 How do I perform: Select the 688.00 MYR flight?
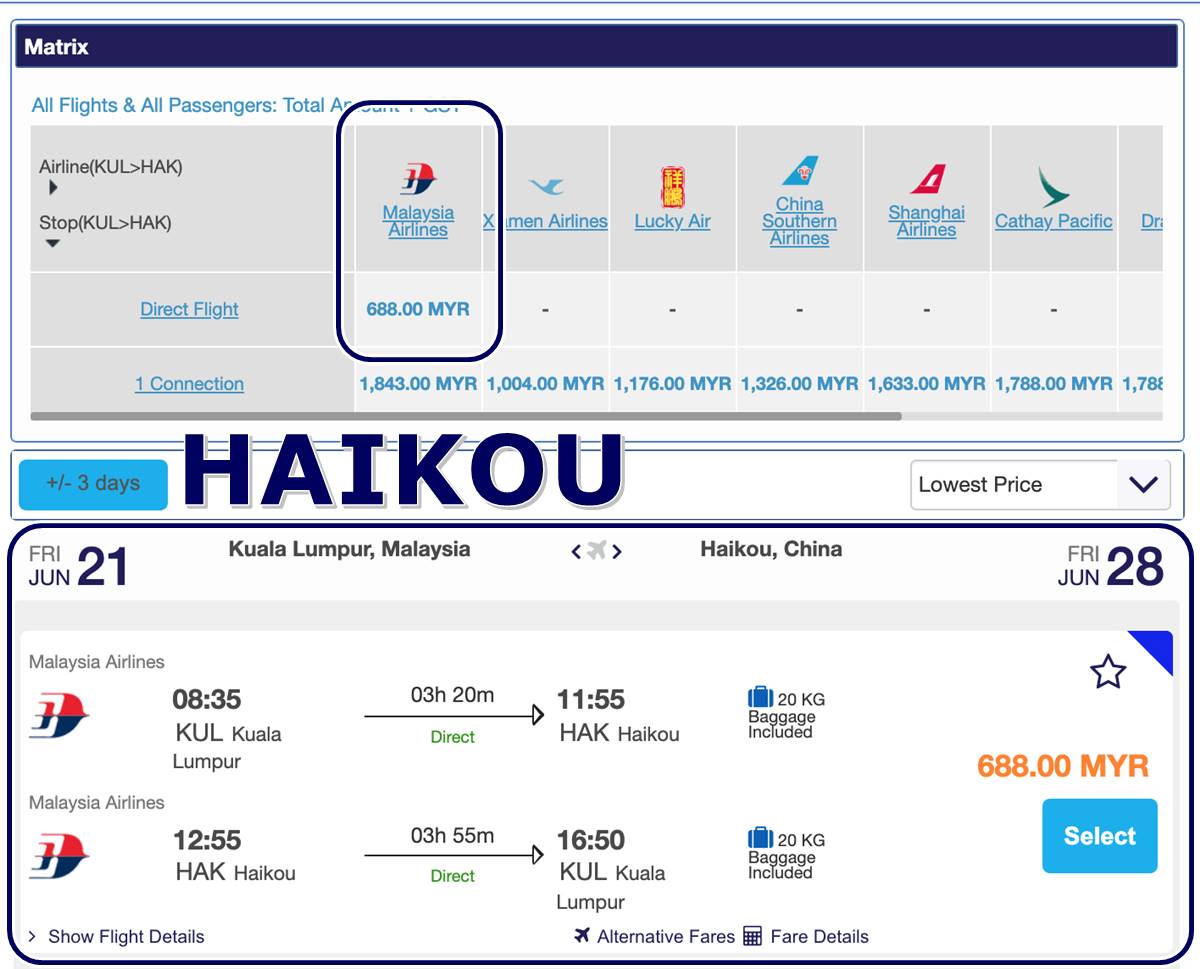(1100, 836)
